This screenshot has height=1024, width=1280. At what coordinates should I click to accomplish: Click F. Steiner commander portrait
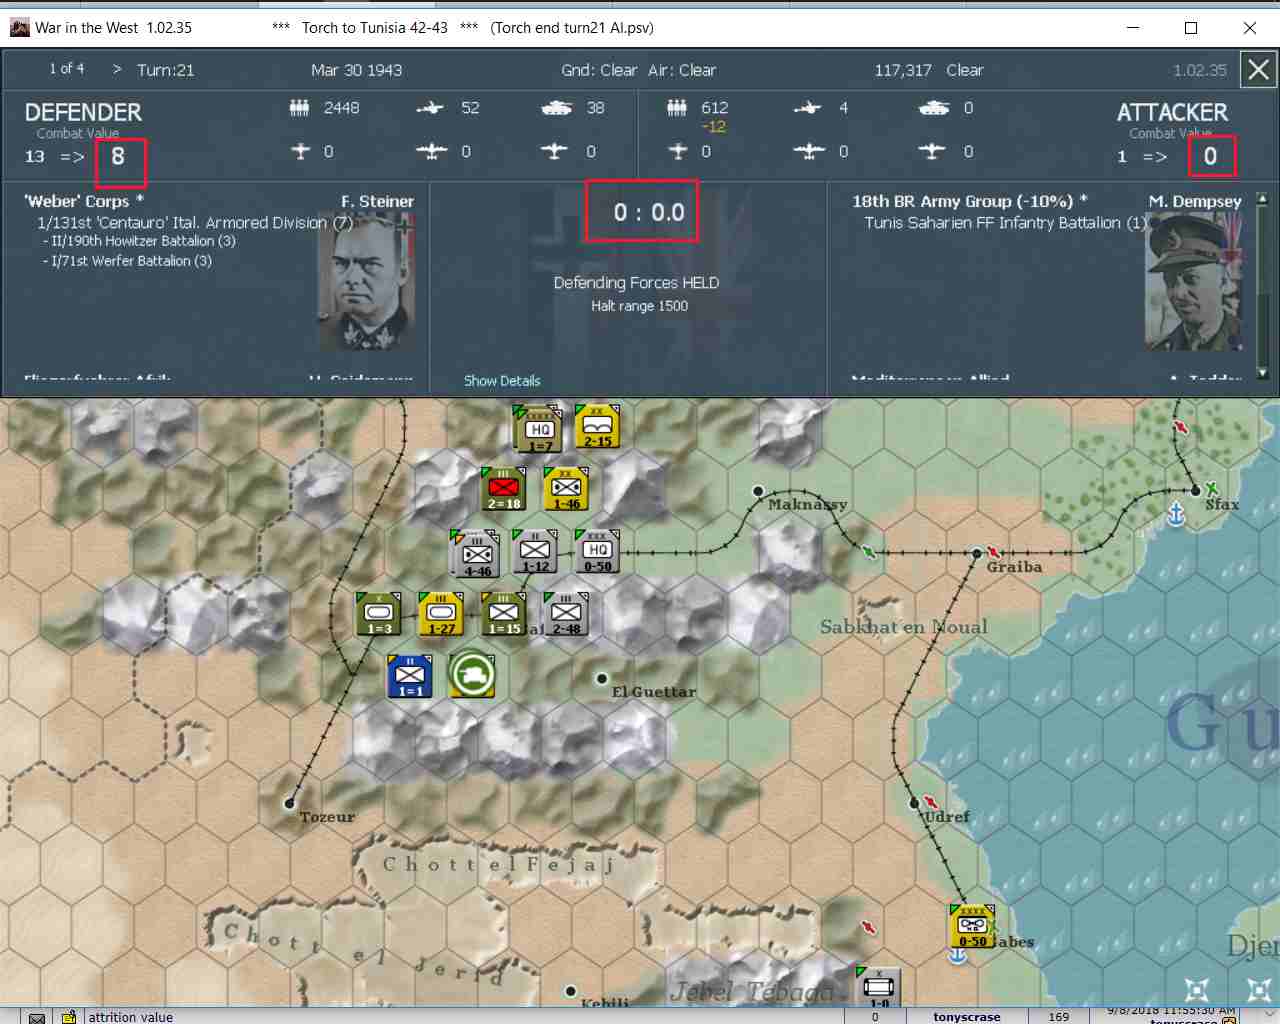click(x=367, y=282)
